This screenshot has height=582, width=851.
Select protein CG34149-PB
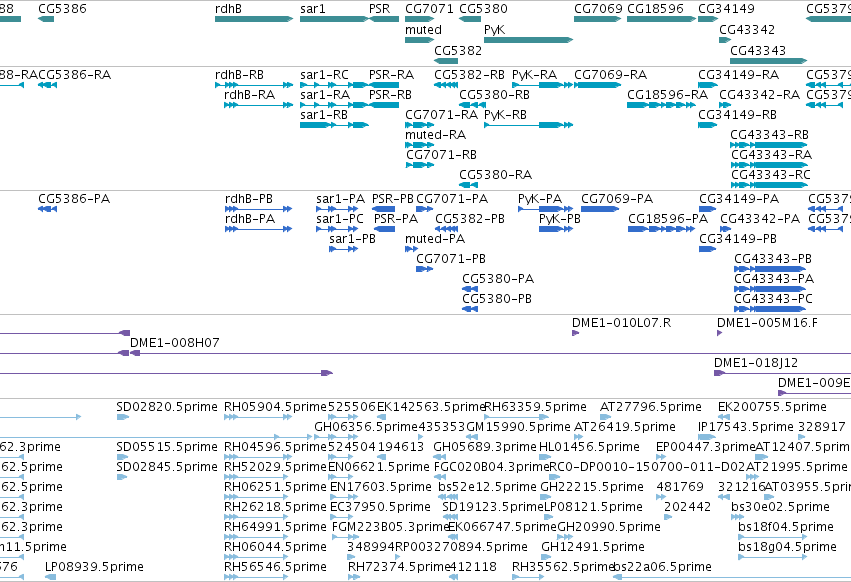click(x=738, y=239)
